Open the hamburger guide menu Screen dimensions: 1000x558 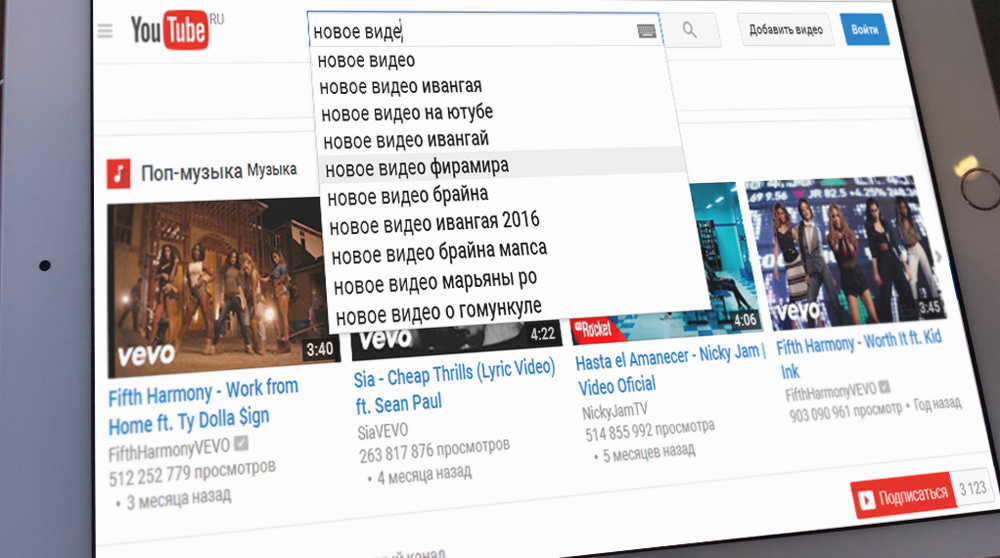pos(105,31)
